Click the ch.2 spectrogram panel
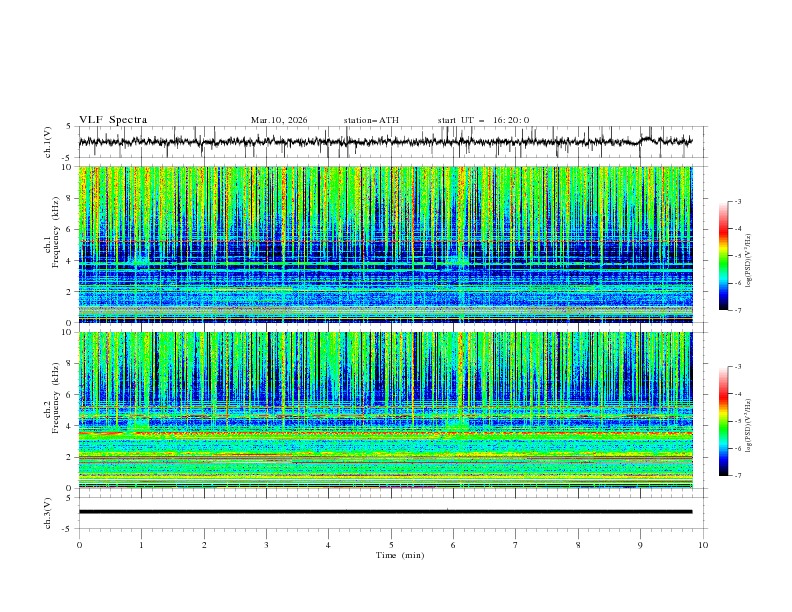This screenshot has width=792, height=612. (x=386, y=410)
